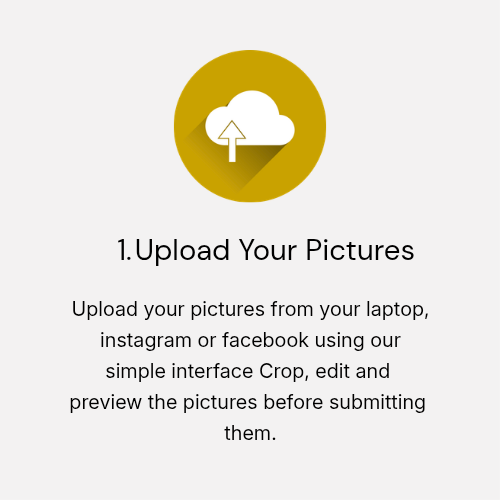Click the word "Crop" in description
The height and width of the screenshot is (500, 500).
coord(284,372)
